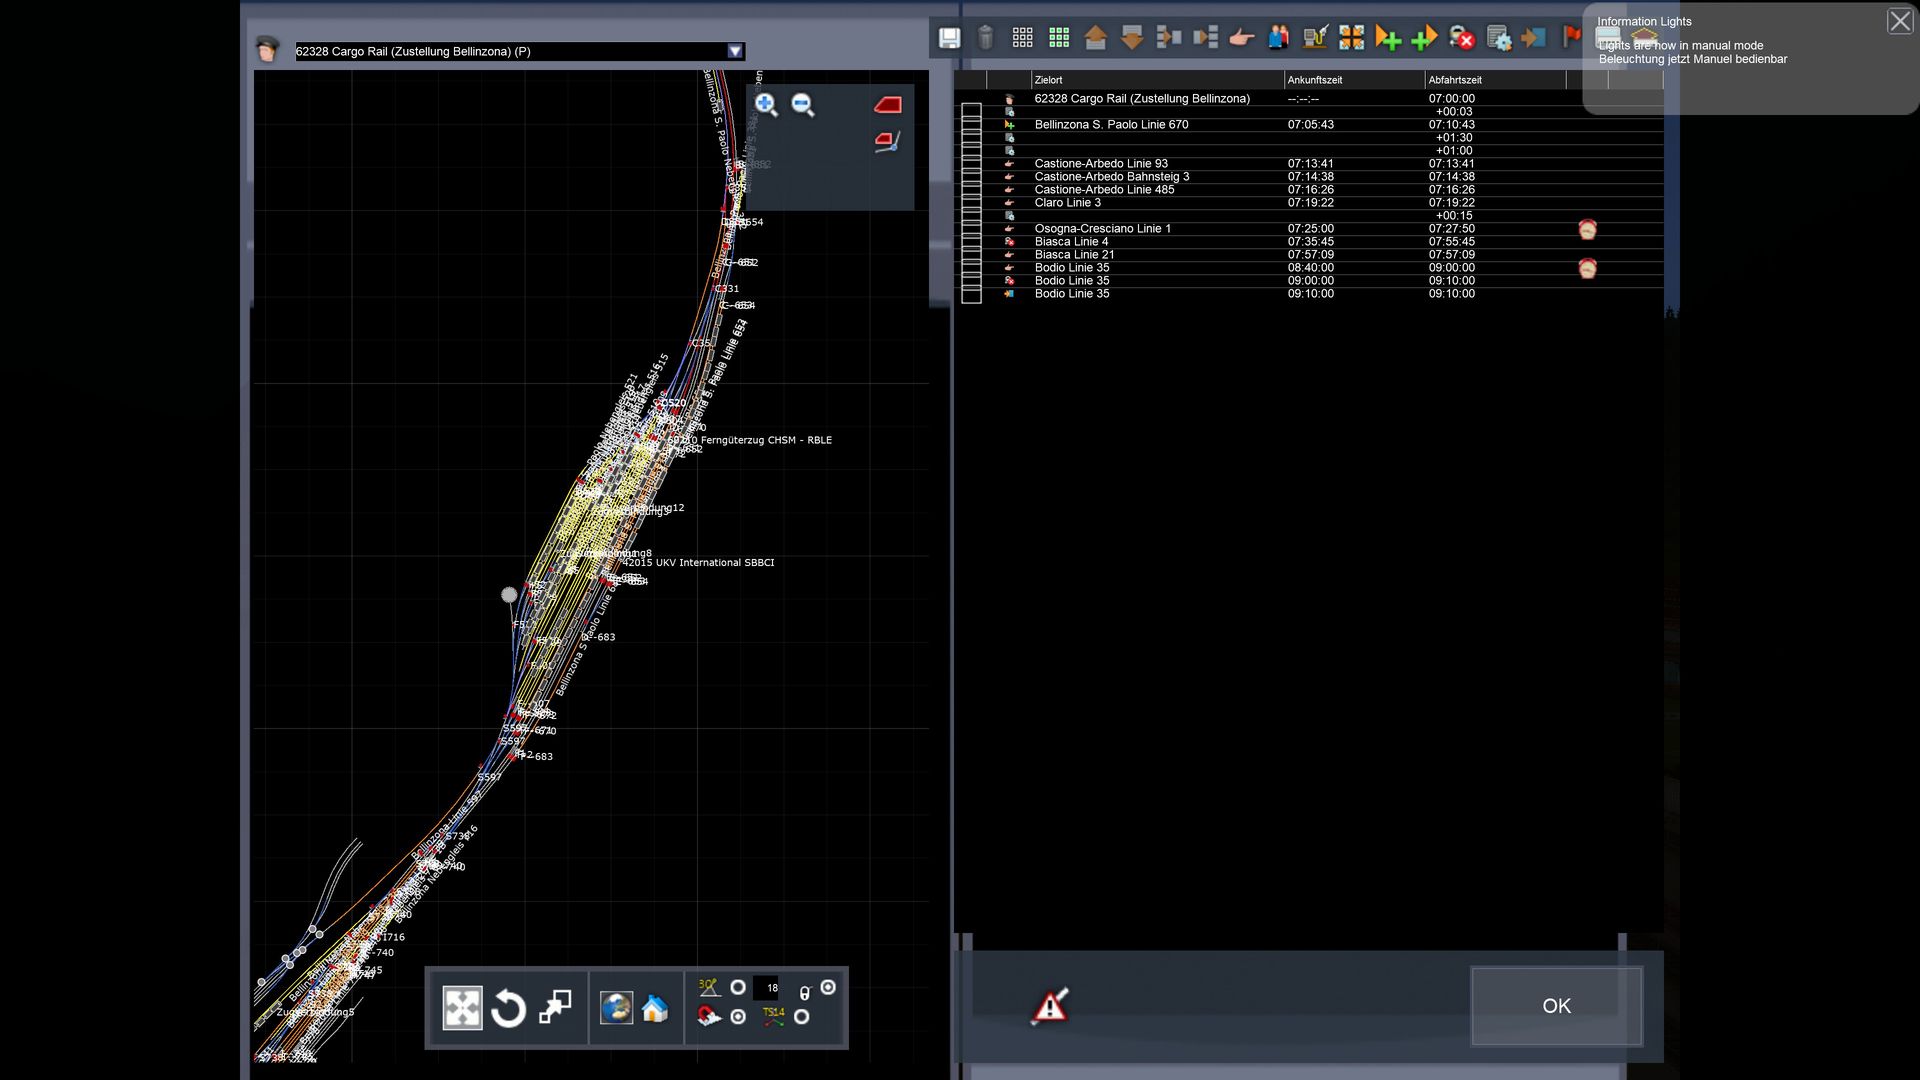Viewport: 1920px width, 1080px height.
Task: Select the Osogna-Cresciano Linie 1 timetable entry
Action: (1102, 229)
